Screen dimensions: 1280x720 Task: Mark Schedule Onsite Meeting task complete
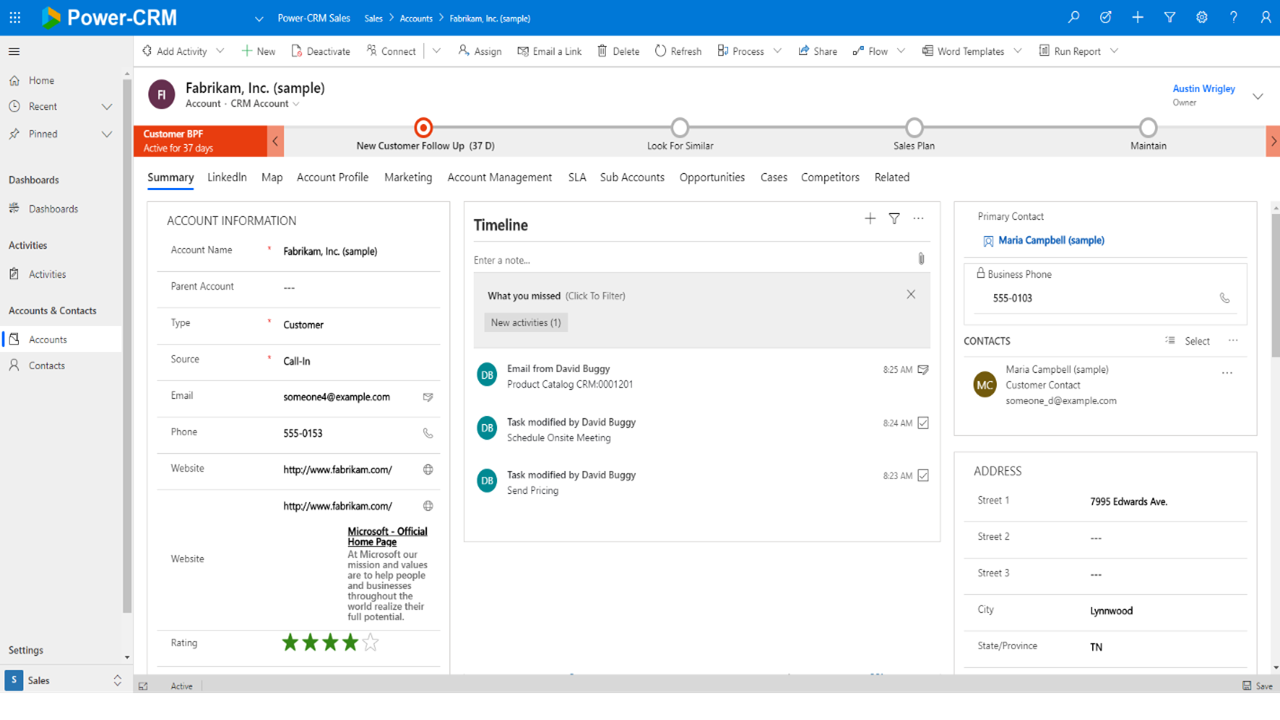pyautogui.click(x=923, y=422)
